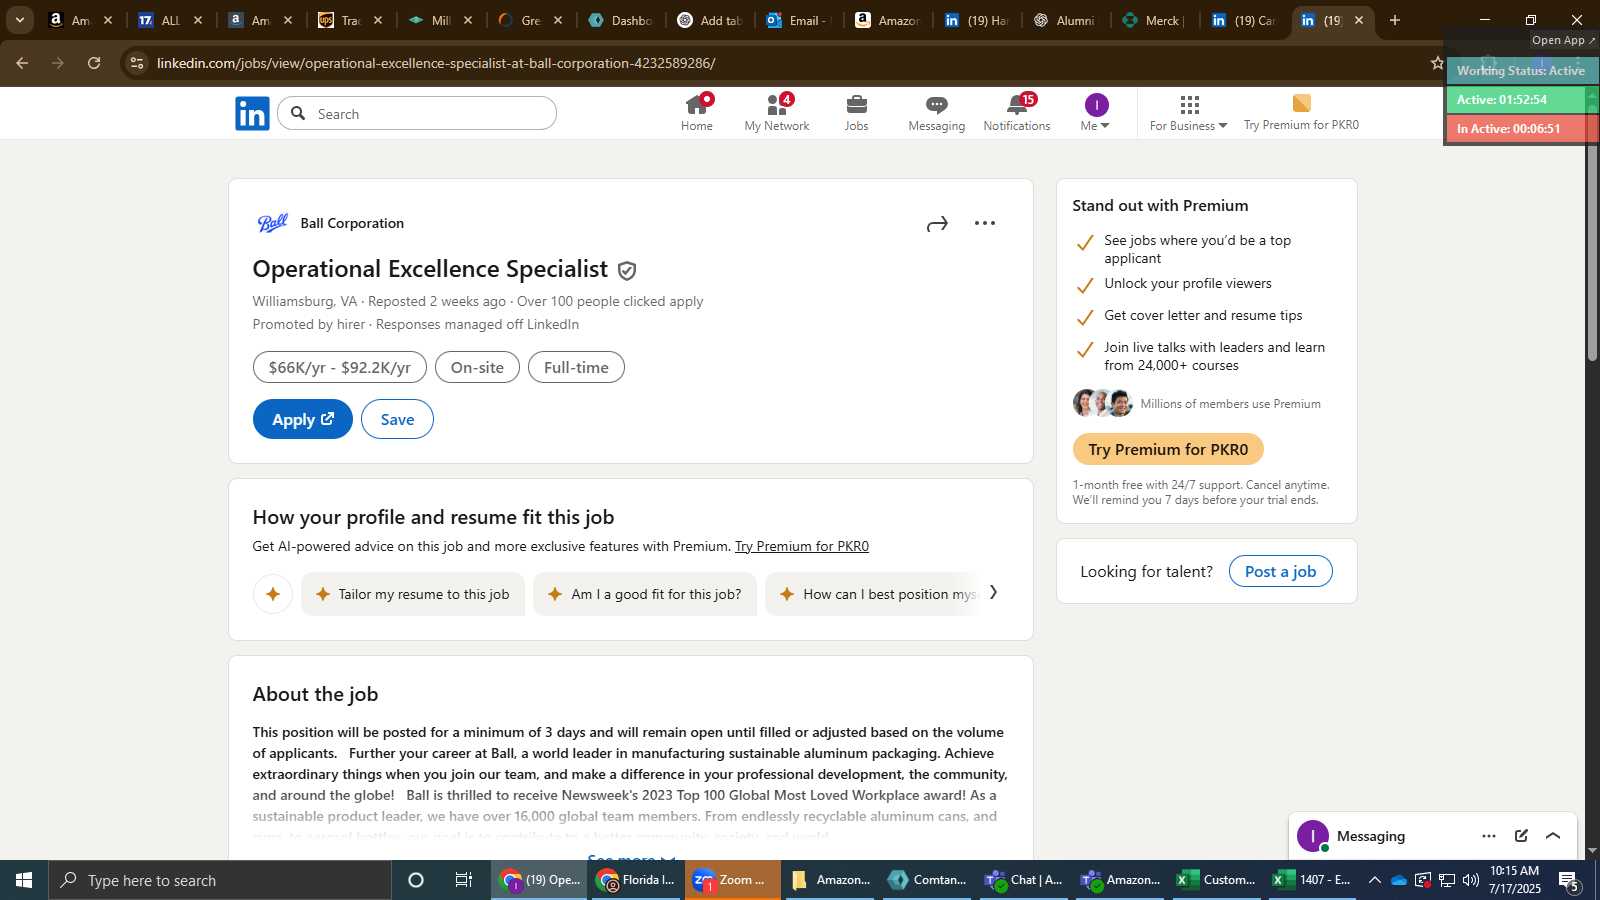This screenshot has width=1600, height=900.
Task: Switch to the Merck browser tab
Action: click(1154, 20)
